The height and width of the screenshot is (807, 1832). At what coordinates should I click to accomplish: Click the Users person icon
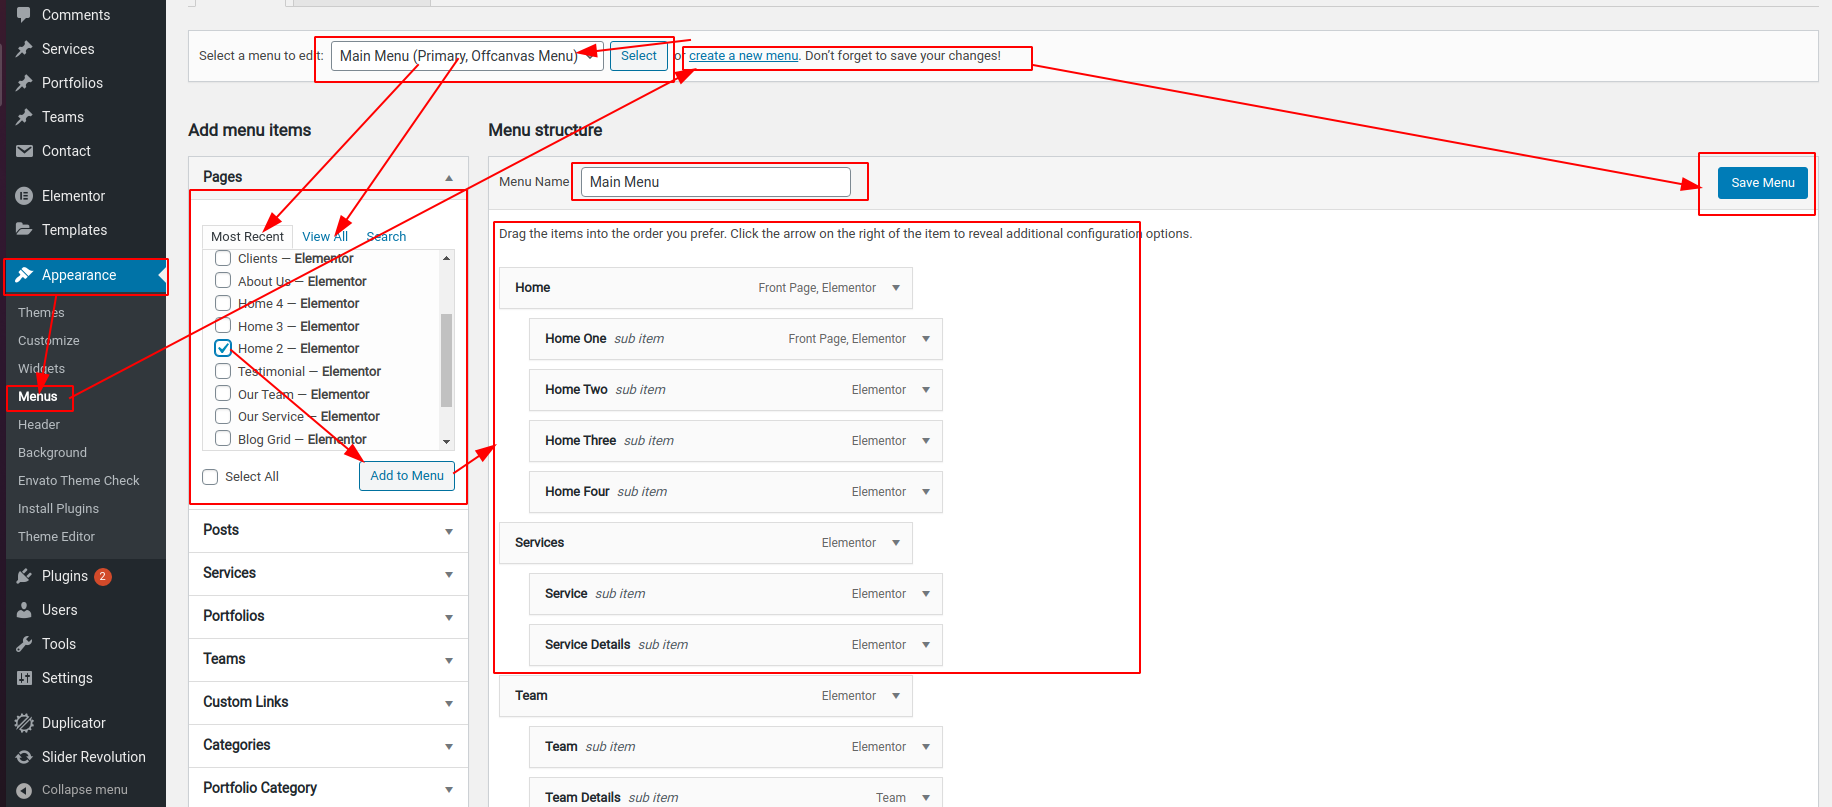(x=24, y=610)
